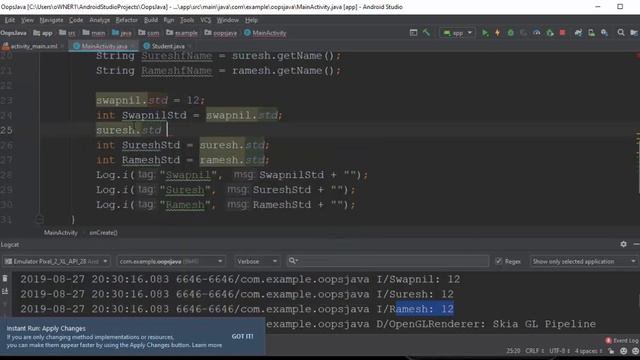The image size is (640, 360).
Task: Click java folder in navigation bar
Action: click(x=122, y=33)
